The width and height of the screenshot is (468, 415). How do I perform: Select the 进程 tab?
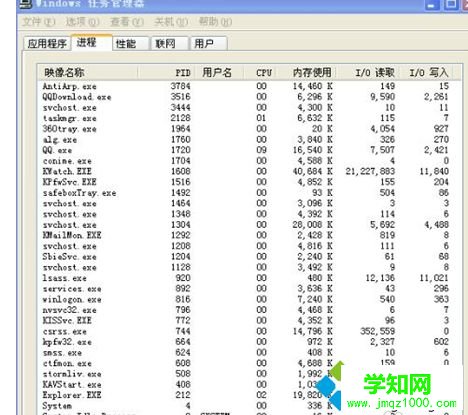[91, 42]
